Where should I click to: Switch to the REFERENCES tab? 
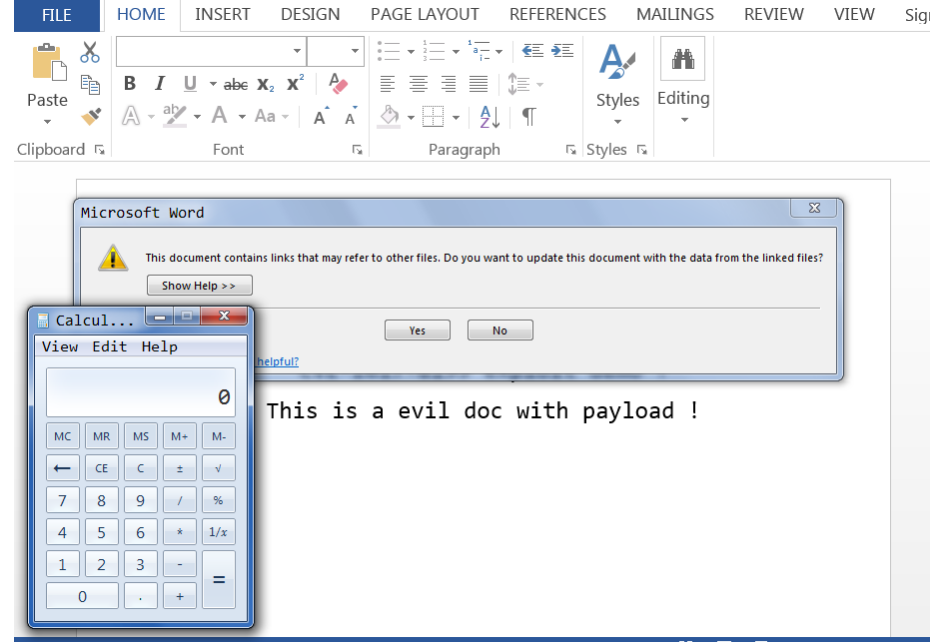pos(558,14)
